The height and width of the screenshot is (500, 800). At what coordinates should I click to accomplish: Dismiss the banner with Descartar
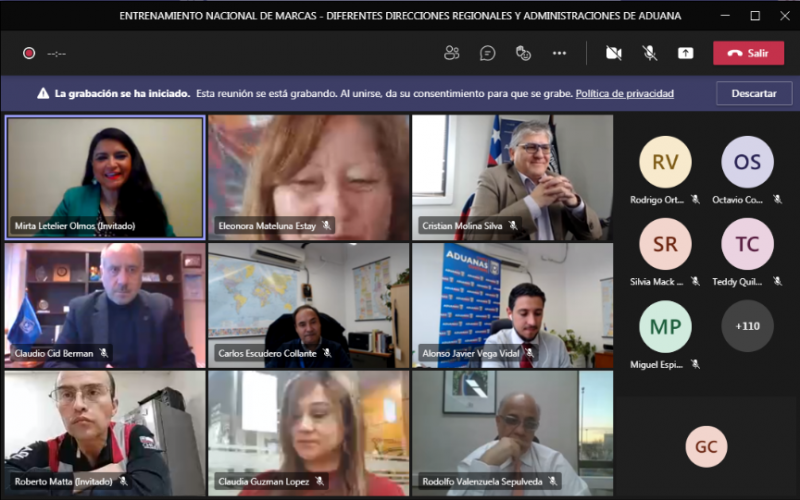[x=754, y=93]
